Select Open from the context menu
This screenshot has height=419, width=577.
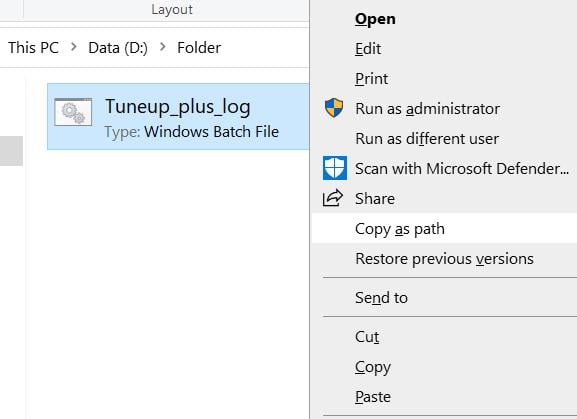pos(375,19)
